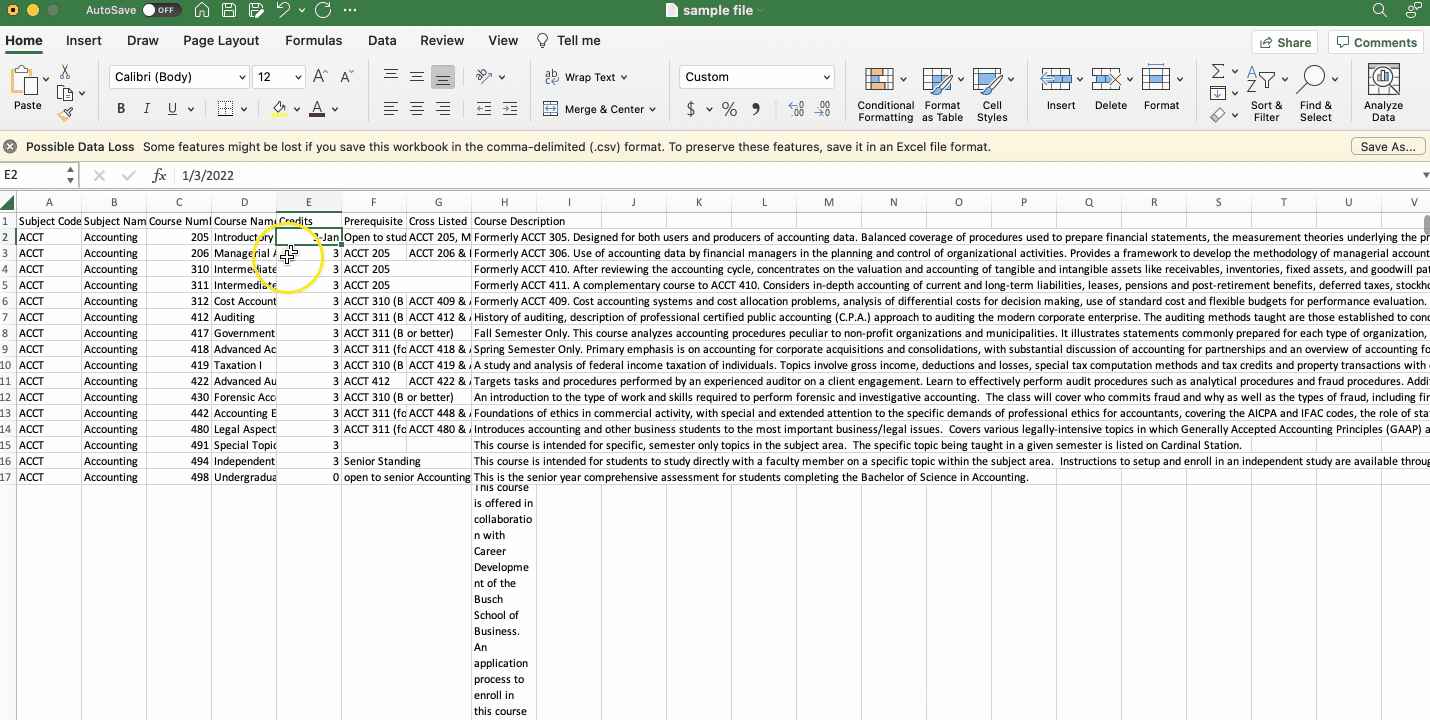The height and width of the screenshot is (720, 1430).
Task: Toggle the AutoSave switch
Action: (161, 10)
